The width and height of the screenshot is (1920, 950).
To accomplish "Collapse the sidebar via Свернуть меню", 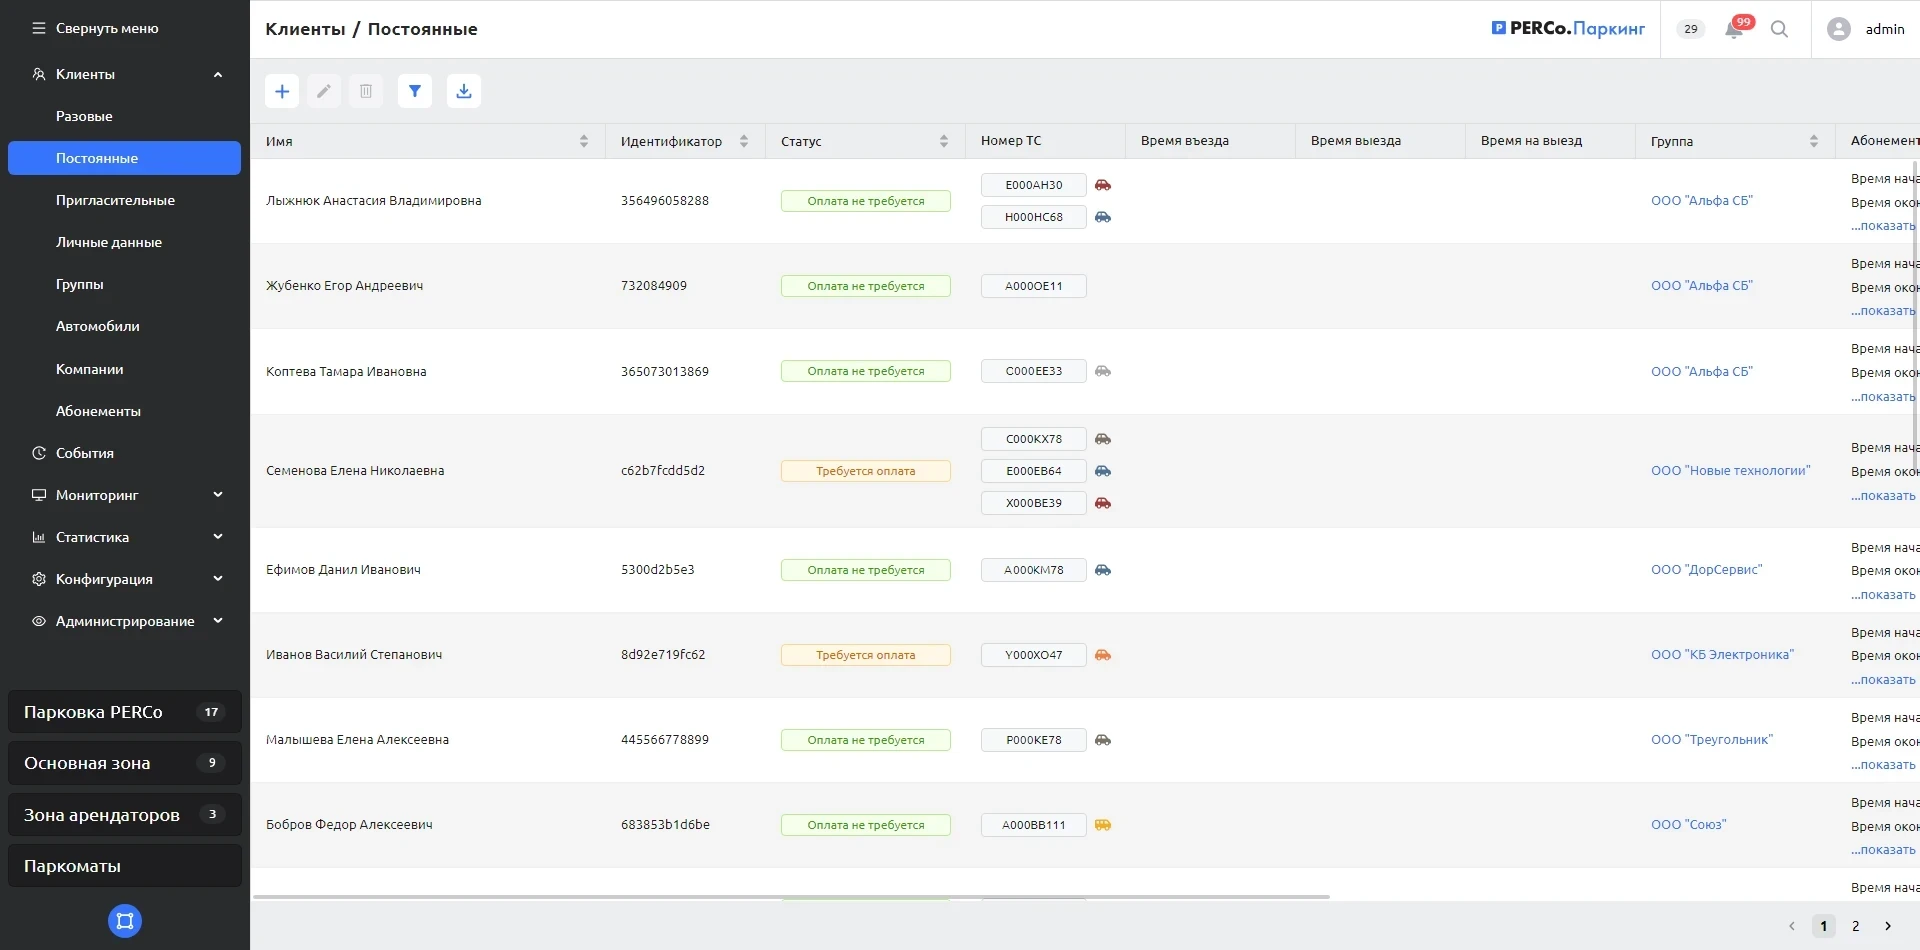I will tap(96, 29).
